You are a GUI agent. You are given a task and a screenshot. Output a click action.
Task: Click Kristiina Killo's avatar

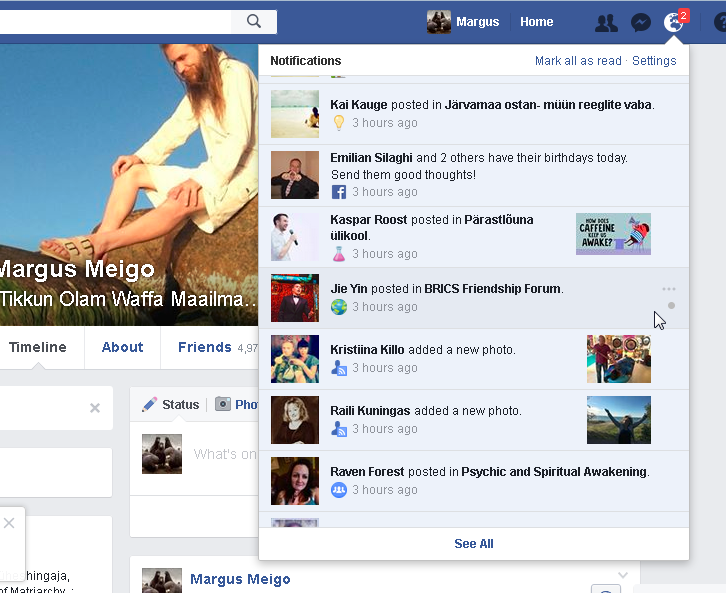point(295,359)
